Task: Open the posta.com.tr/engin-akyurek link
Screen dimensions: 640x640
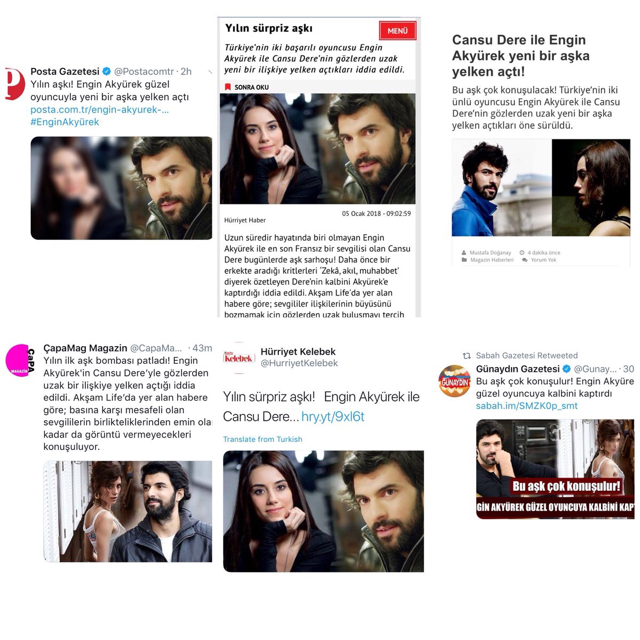Action: [x=99, y=110]
